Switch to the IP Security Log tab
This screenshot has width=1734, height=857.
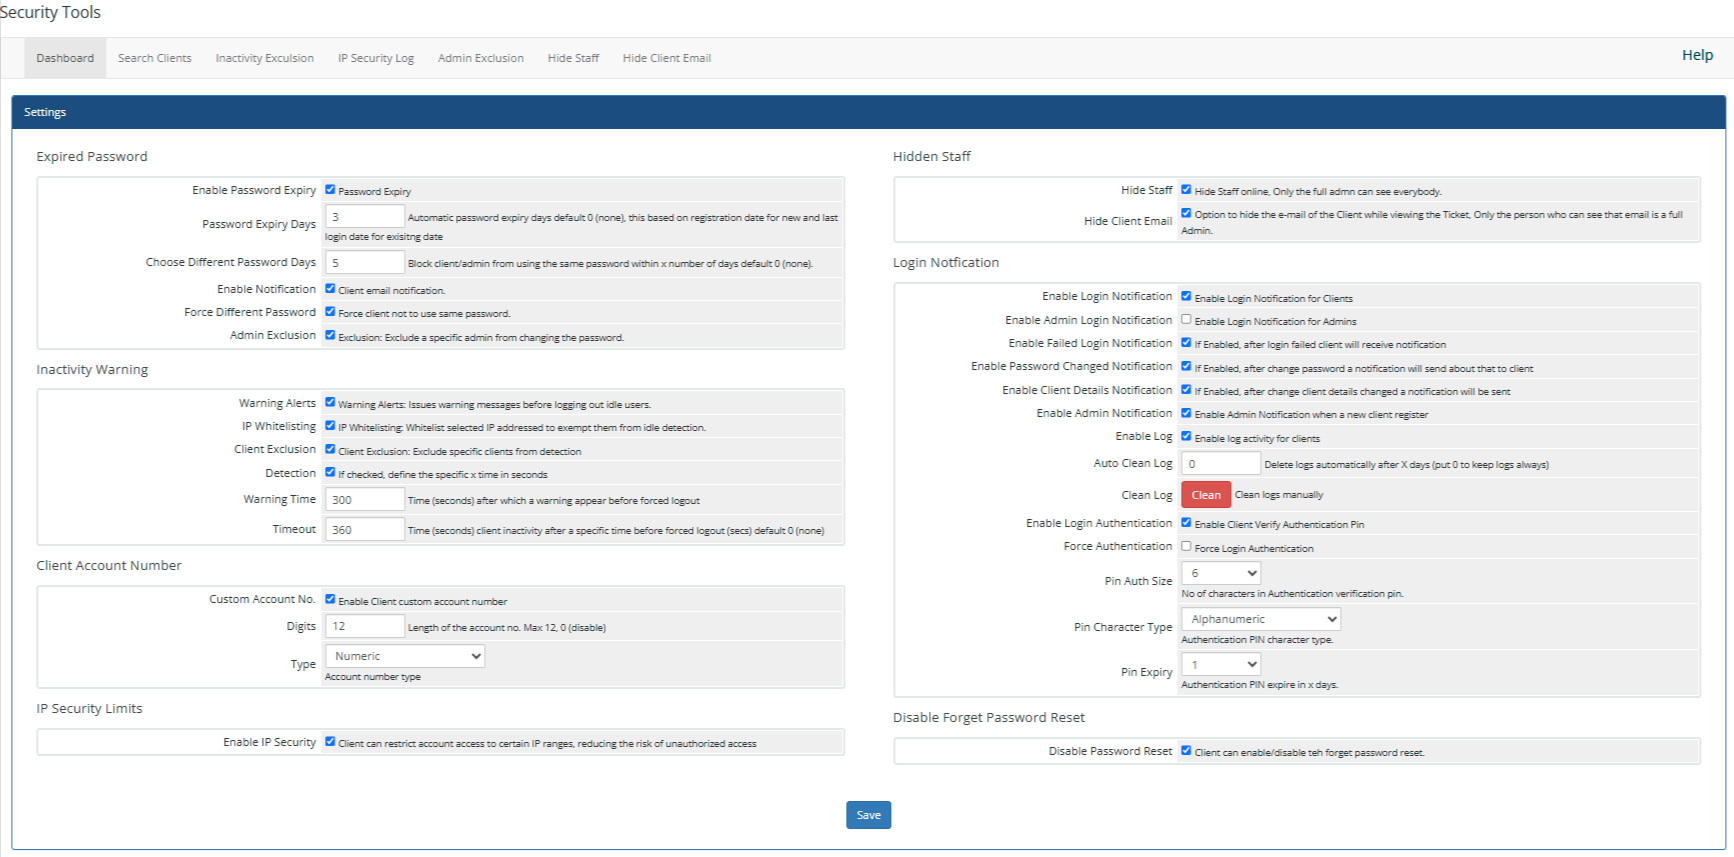[x=375, y=58]
